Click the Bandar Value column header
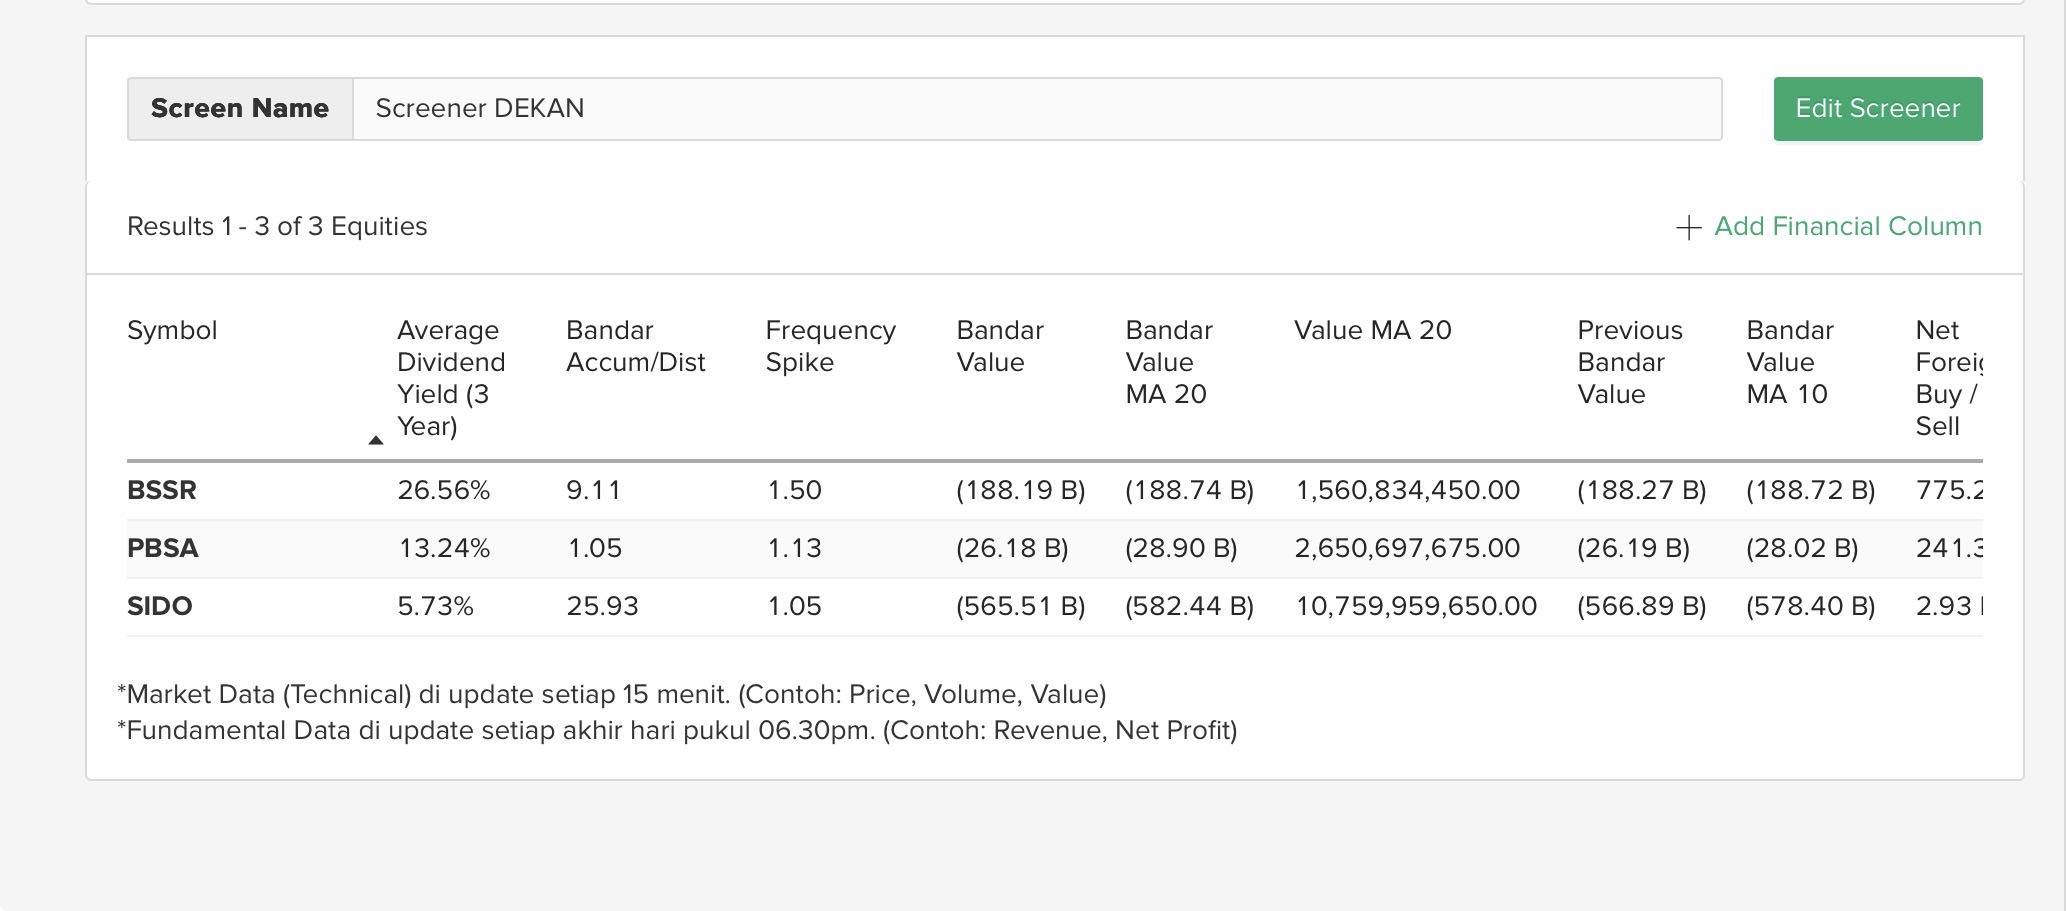The height and width of the screenshot is (911, 2066). point(999,346)
